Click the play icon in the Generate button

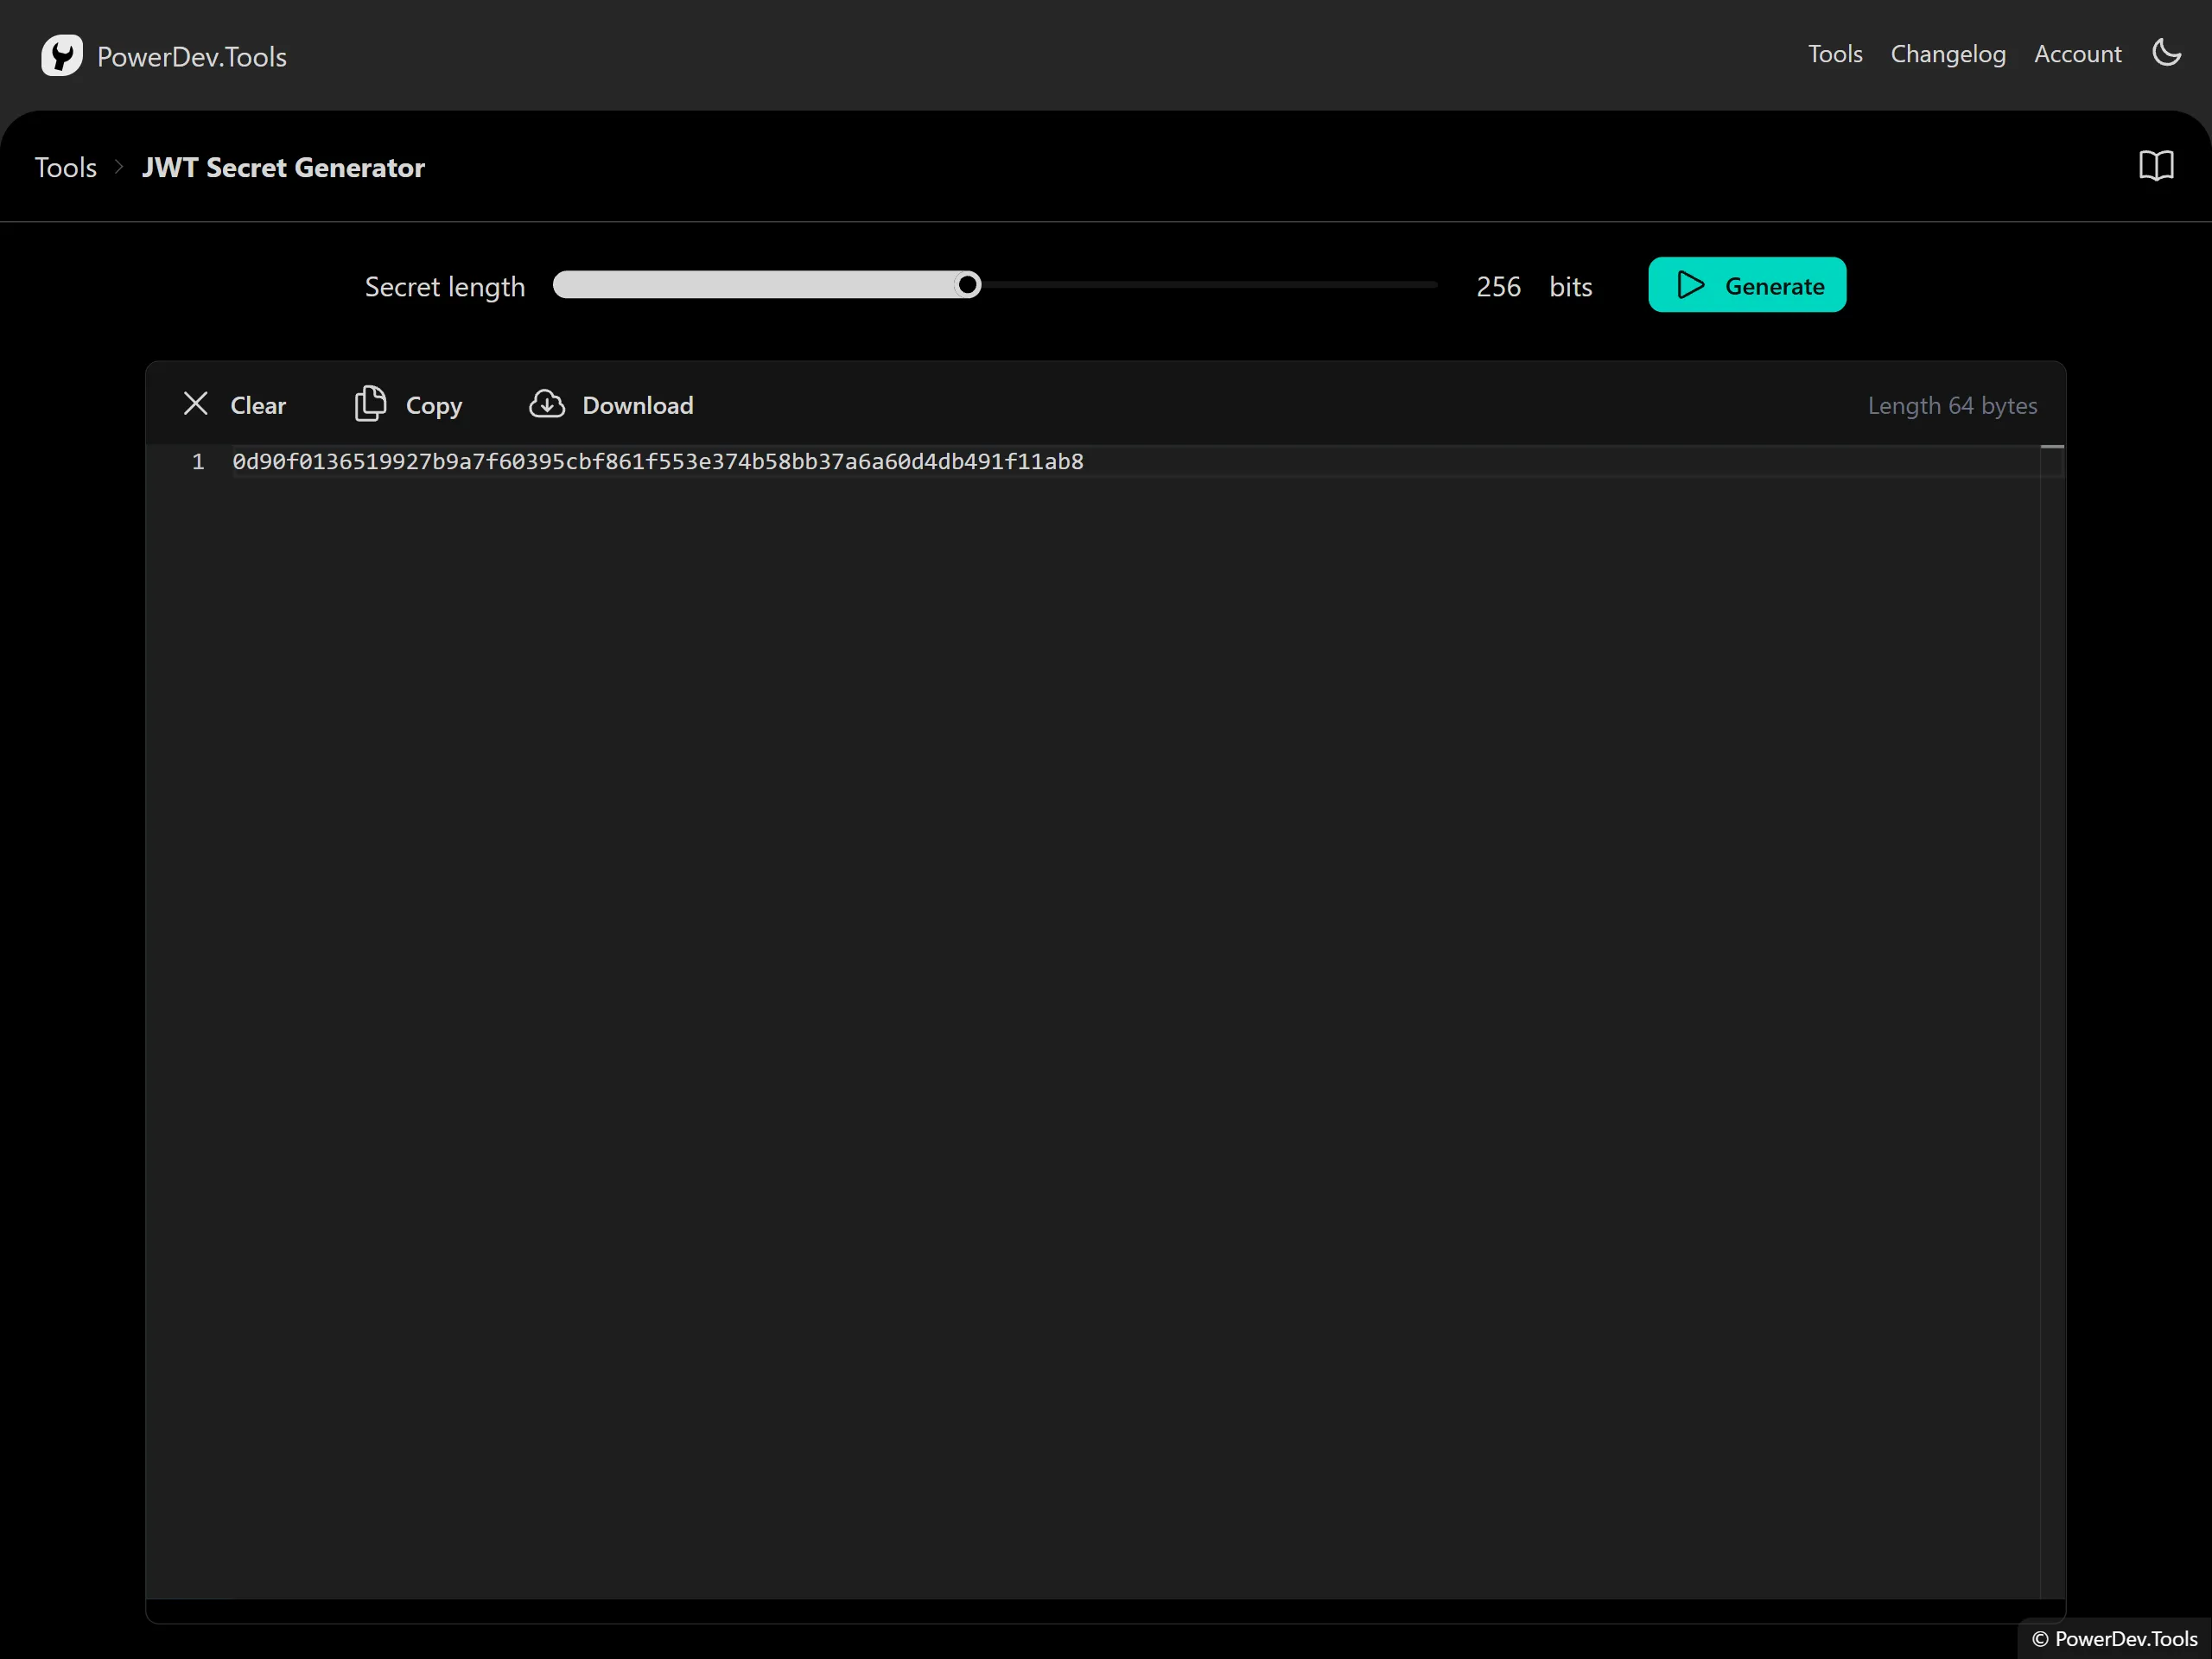coord(1691,286)
